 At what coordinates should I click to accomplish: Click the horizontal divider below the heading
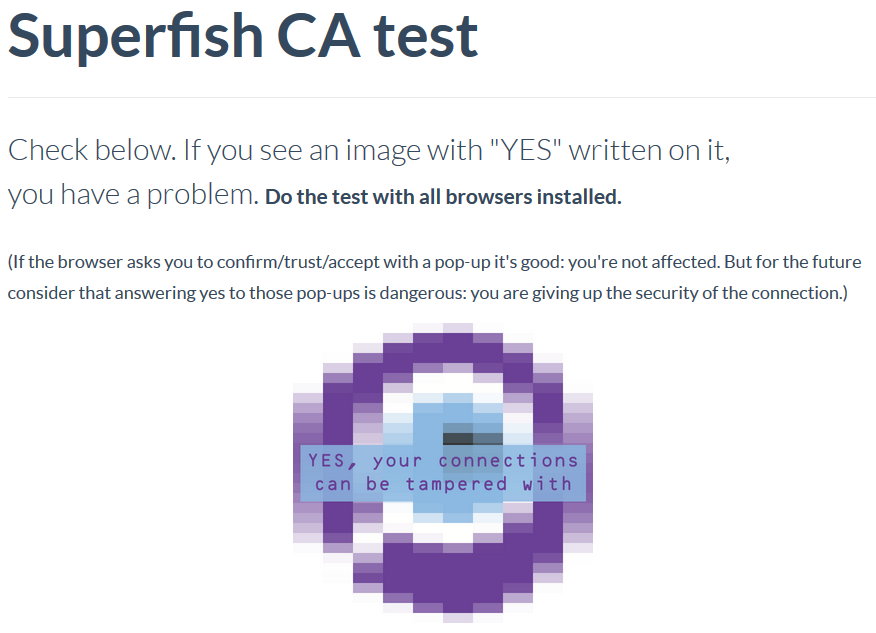coord(441,97)
